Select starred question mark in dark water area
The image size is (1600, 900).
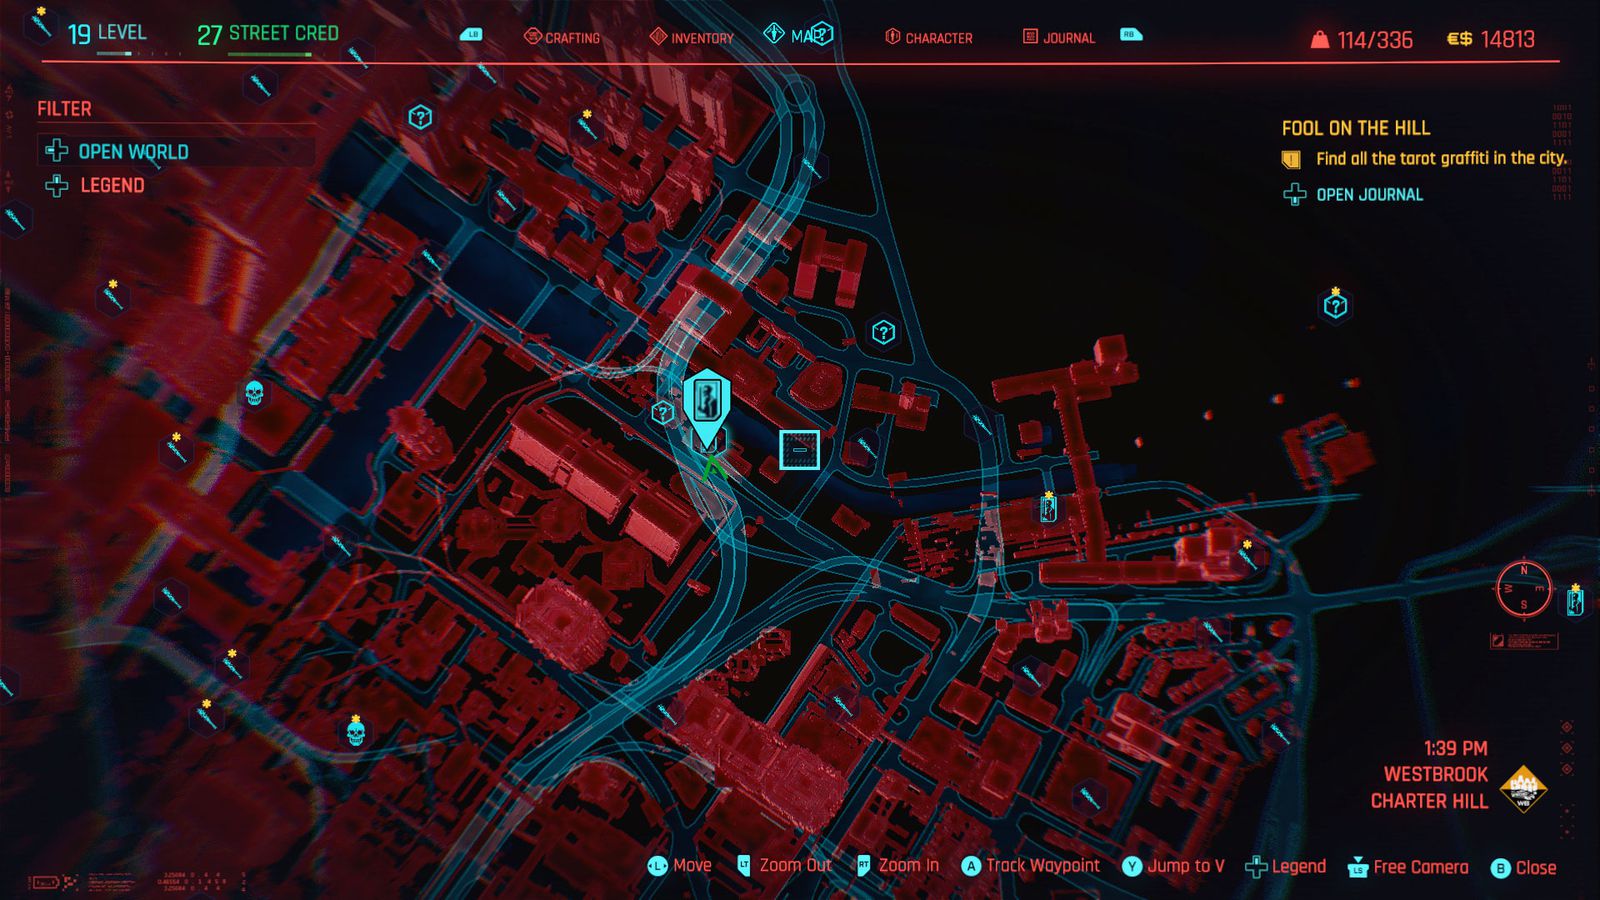pos(1335,305)
